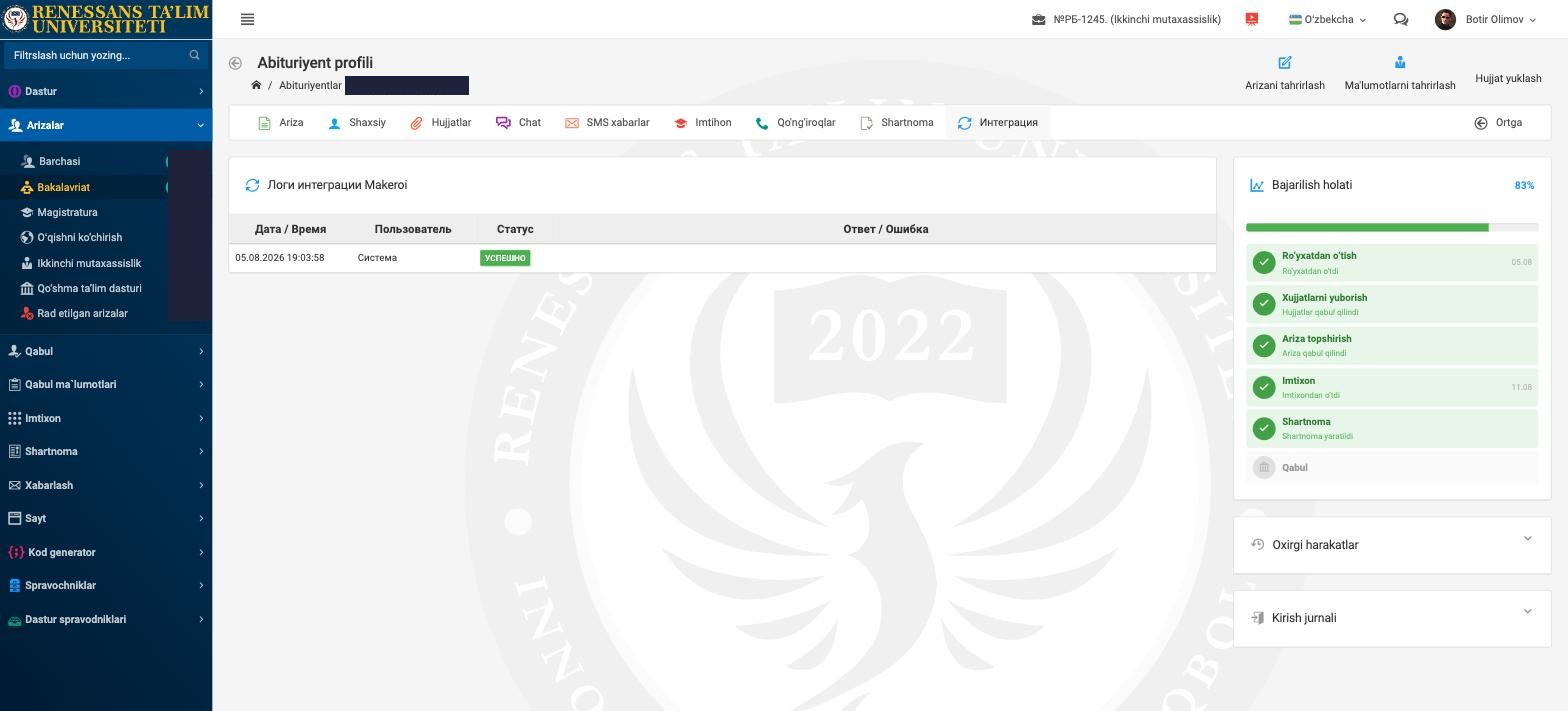Expand the Qabul ma`lumotlari menu
The height and width of the screenshot is (711, 1568).
[106, 384]
